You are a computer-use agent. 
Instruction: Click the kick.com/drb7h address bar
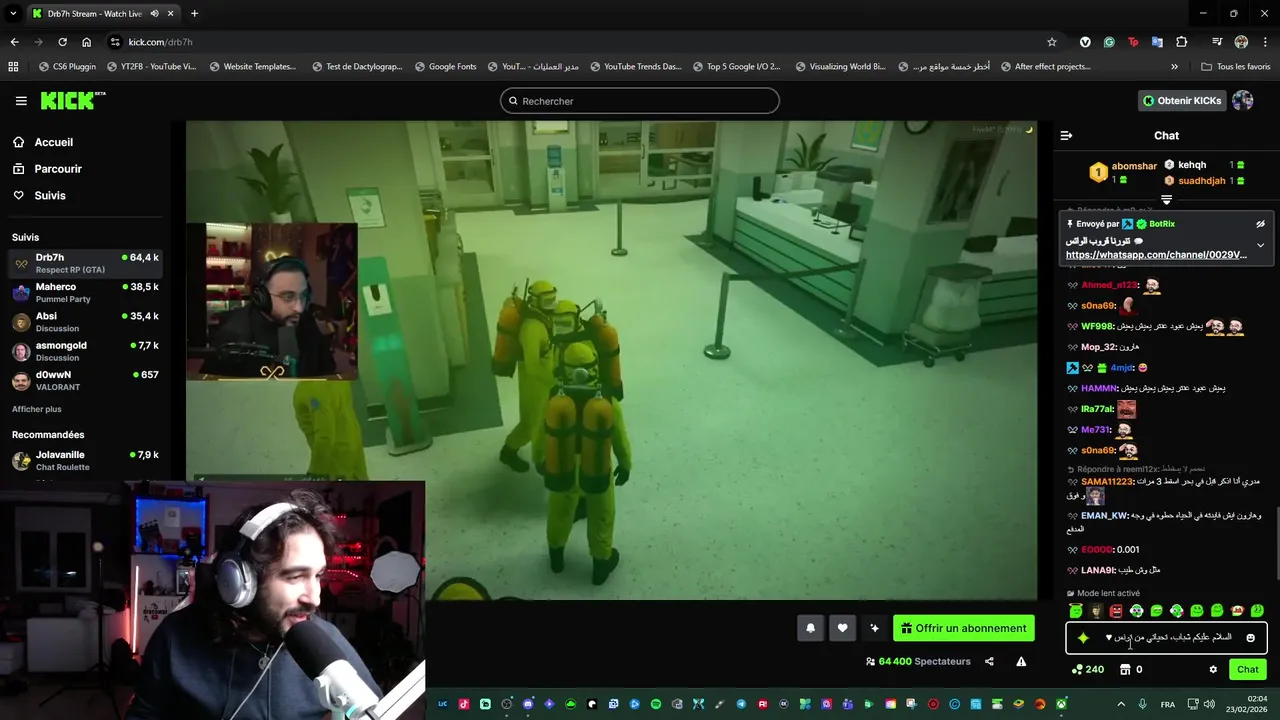click(x=585, y=42)
